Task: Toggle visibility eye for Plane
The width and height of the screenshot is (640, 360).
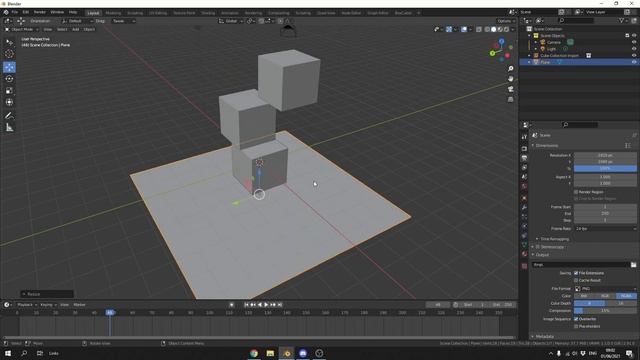Action: click(634, 62)
